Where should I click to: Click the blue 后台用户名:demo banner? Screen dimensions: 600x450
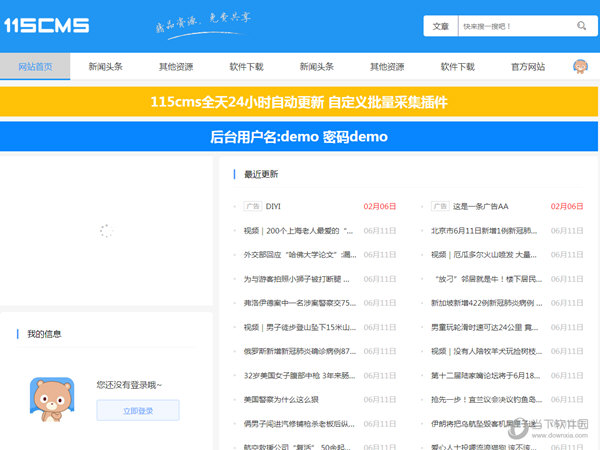click(x=299, y=137)
